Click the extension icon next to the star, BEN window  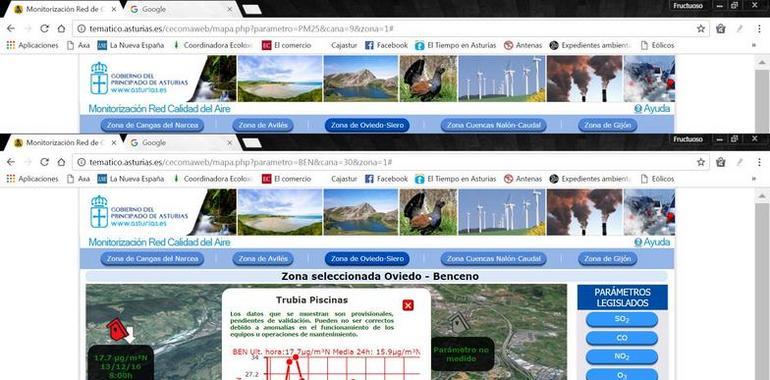click(x=720, y=162)
